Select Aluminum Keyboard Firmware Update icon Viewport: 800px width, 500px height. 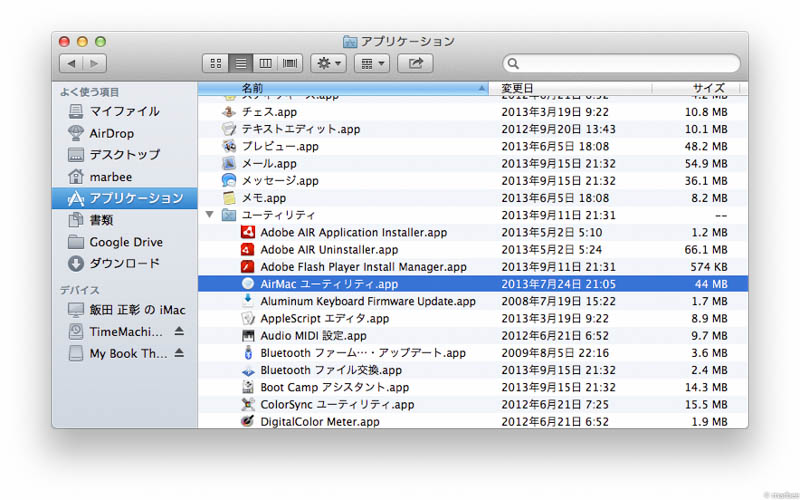click(247, 301)
